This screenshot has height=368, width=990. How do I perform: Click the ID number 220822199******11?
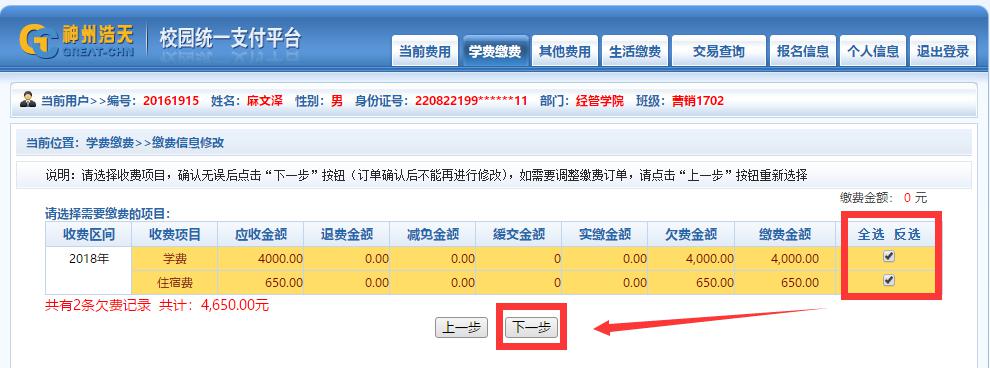471,100
